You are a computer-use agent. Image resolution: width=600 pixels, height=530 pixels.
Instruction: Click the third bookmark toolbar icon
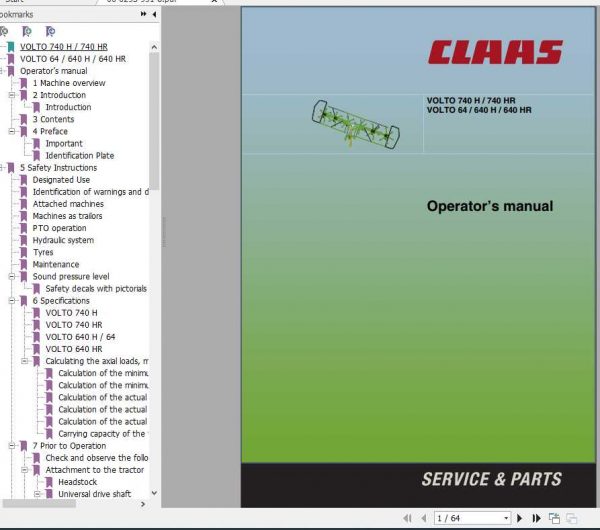(50, 31)
